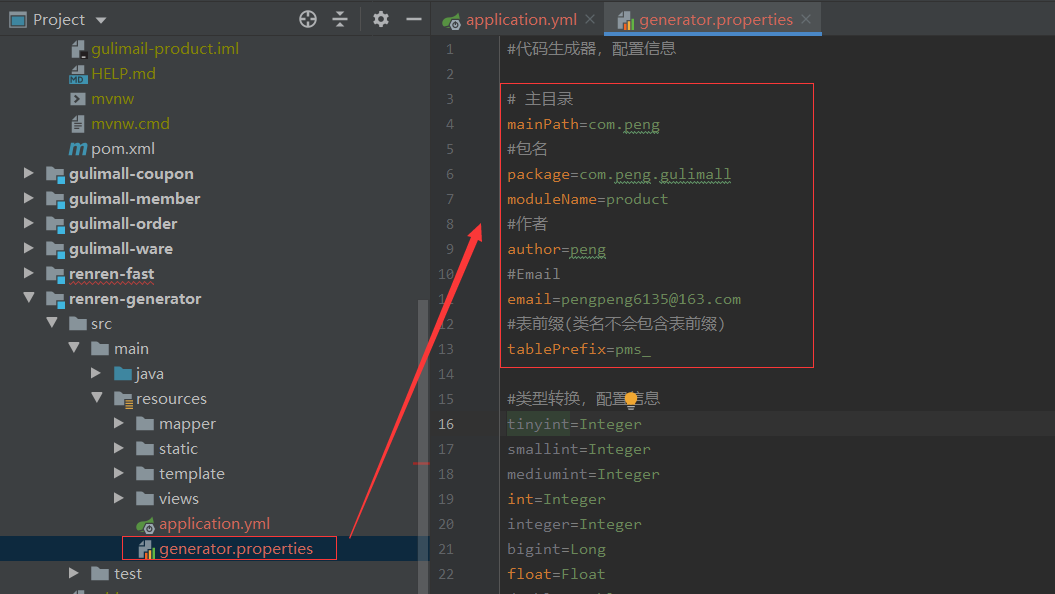This screenshot has height=594, width=1055.
Task: Select gulimall-order in the project tree
Action: click(123, 223)
